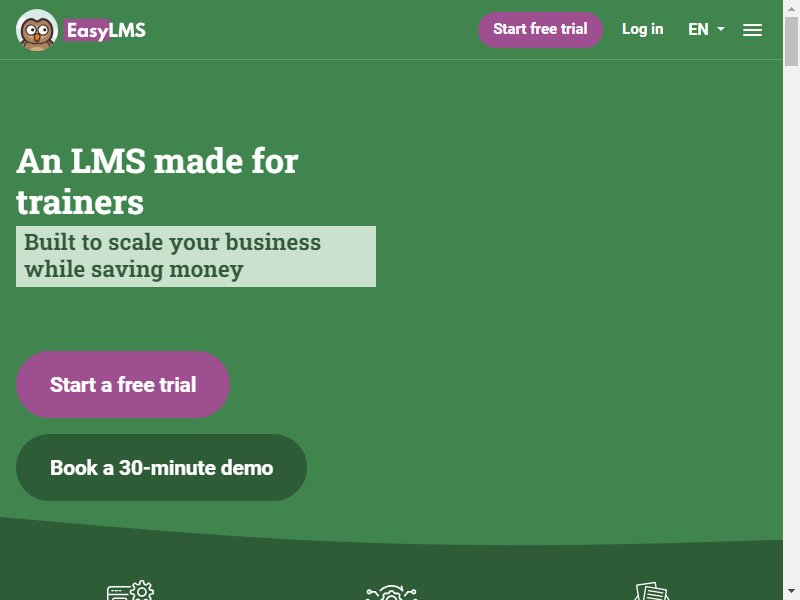Open the Log in page

[x=642, y=29]
